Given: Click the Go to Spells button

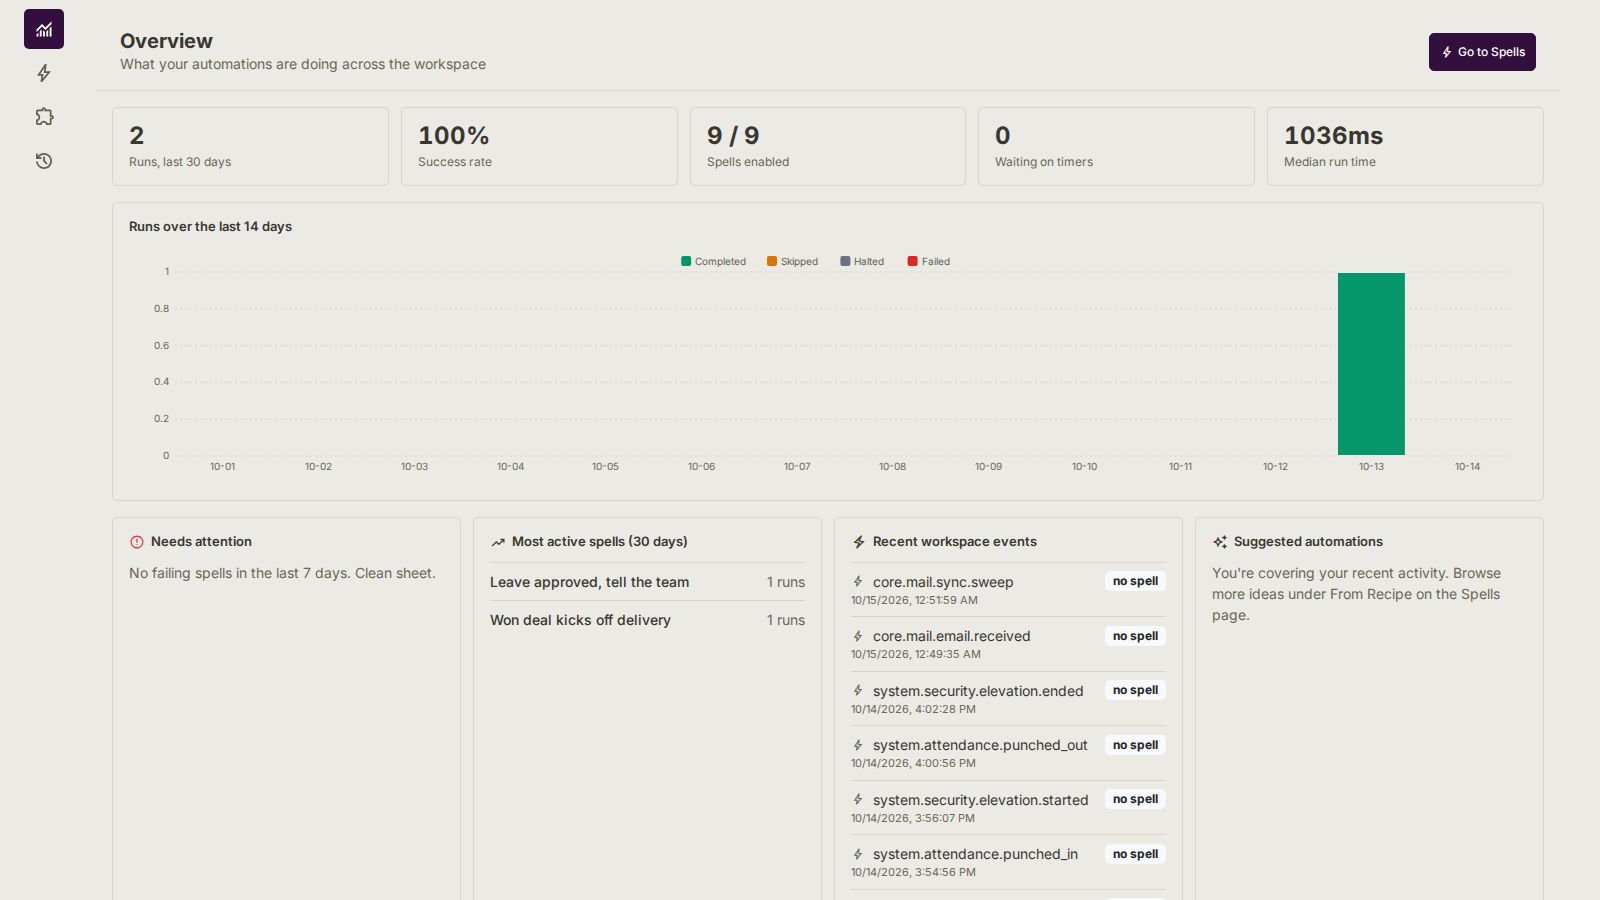Looking at the screenshot, I should [x=1482, y=52].
